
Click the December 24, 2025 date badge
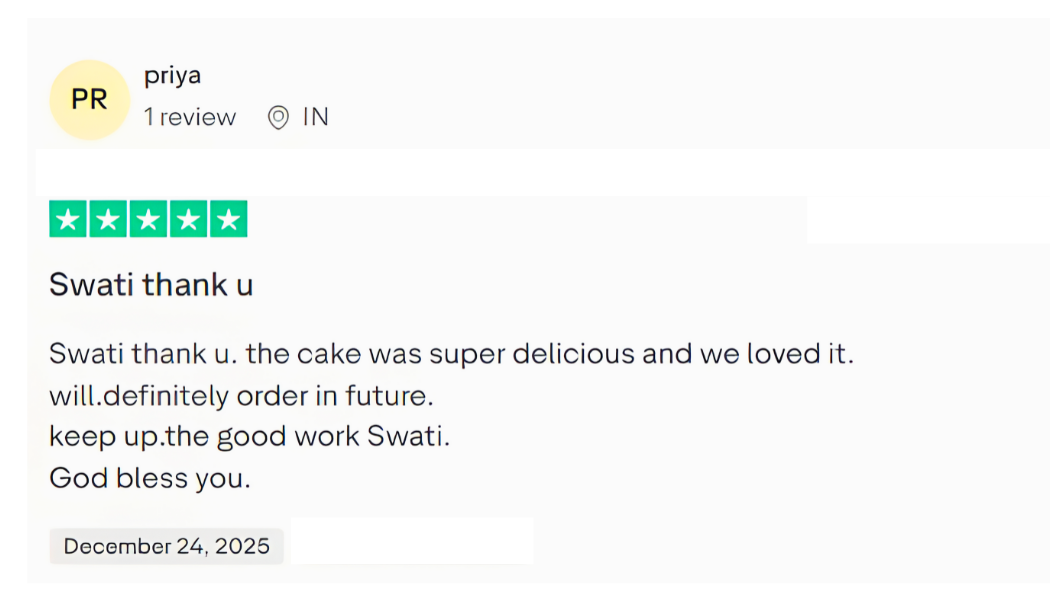166,546
